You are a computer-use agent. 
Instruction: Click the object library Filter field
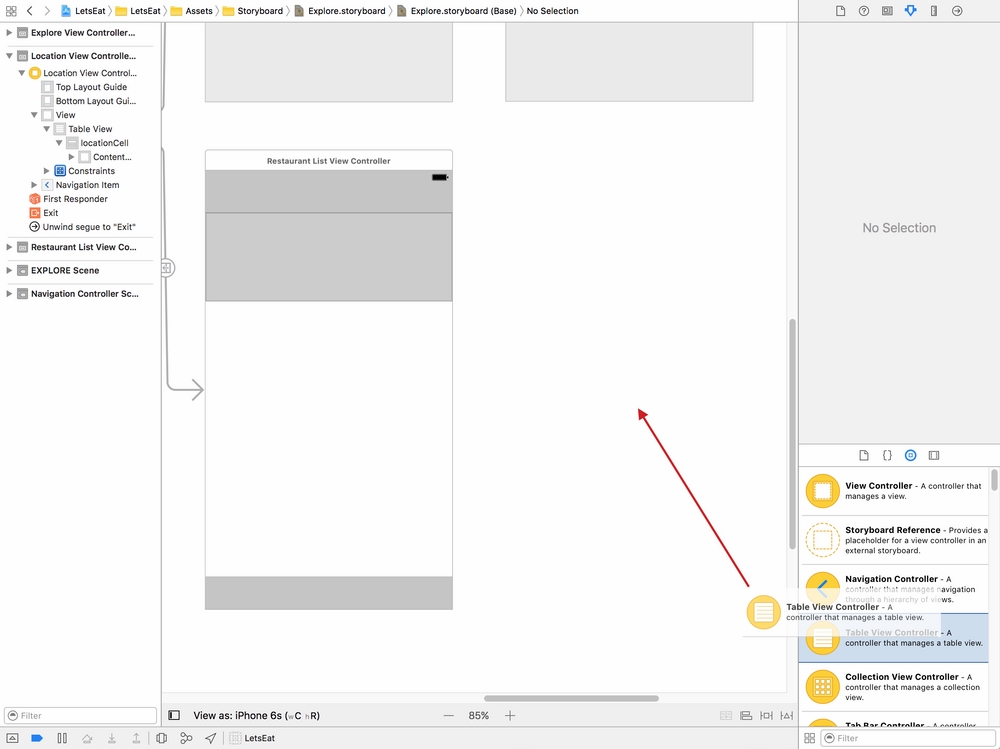(909, 738)
